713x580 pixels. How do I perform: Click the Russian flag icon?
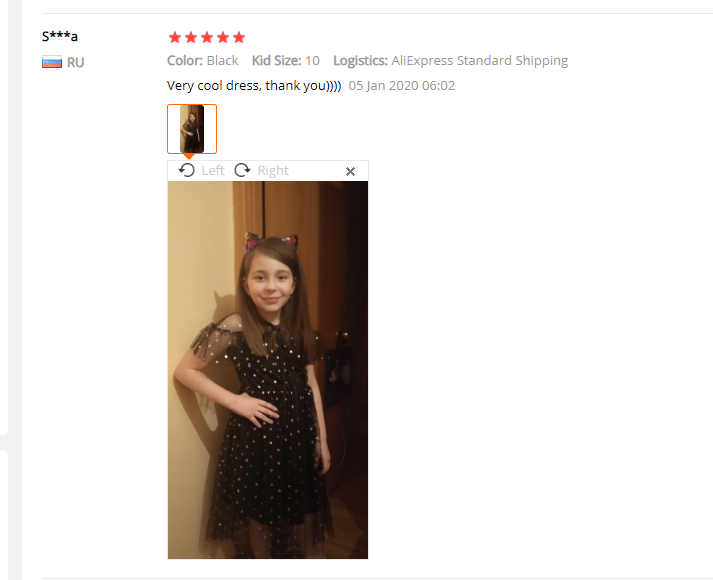pos(52,62)
